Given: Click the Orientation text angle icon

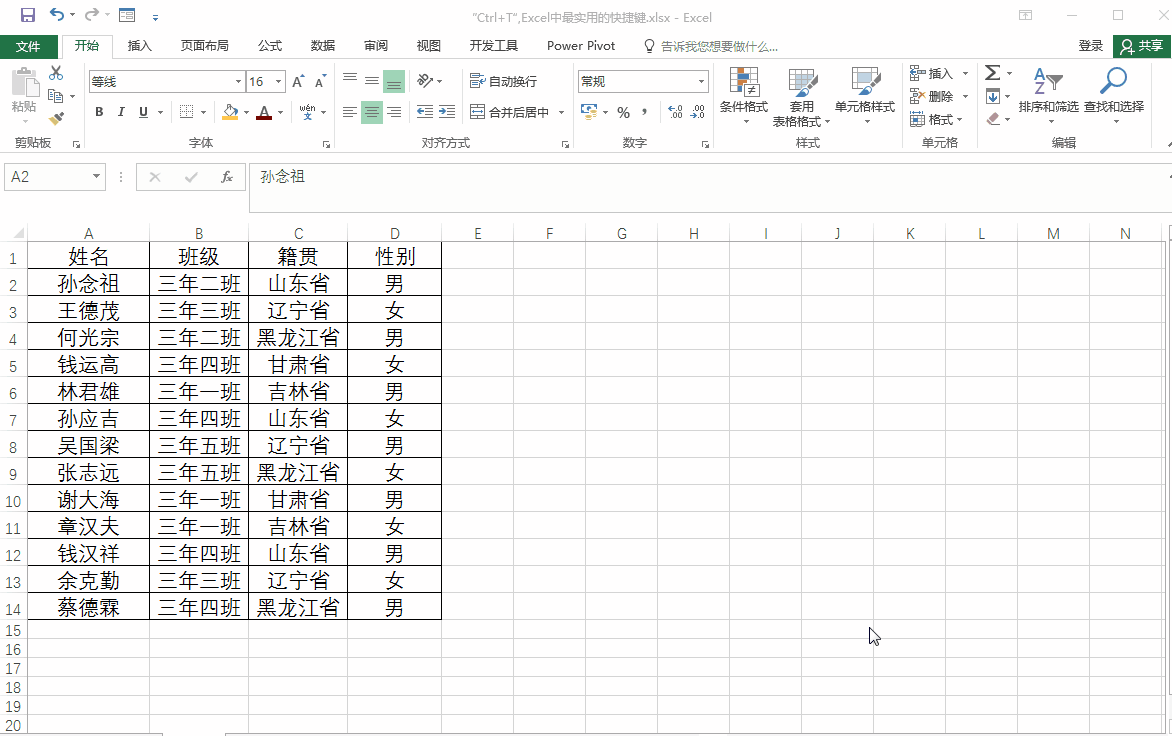Looking at the screenshot, I should [x=425, y=81].
